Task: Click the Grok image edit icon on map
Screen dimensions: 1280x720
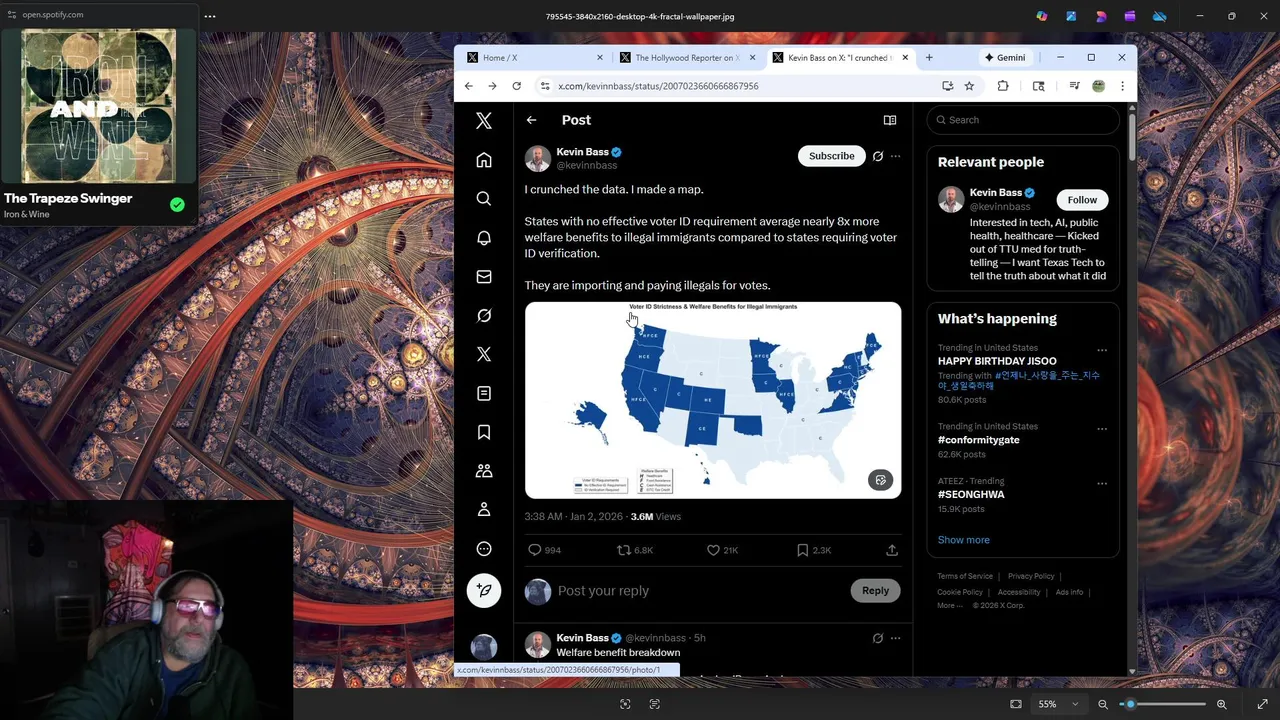Action: (880, 480)
